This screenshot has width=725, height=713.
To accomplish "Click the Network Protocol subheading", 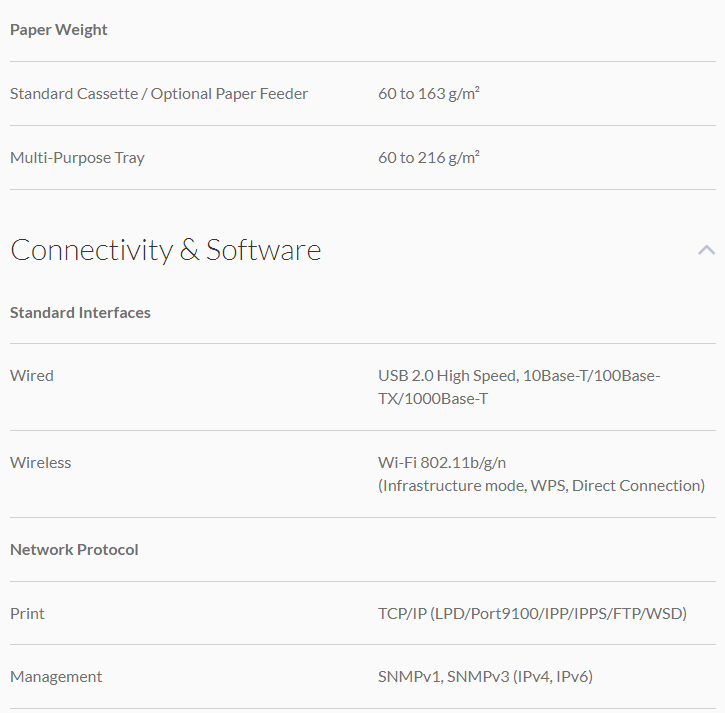I will pyautogui.click(x=74, y=550).
